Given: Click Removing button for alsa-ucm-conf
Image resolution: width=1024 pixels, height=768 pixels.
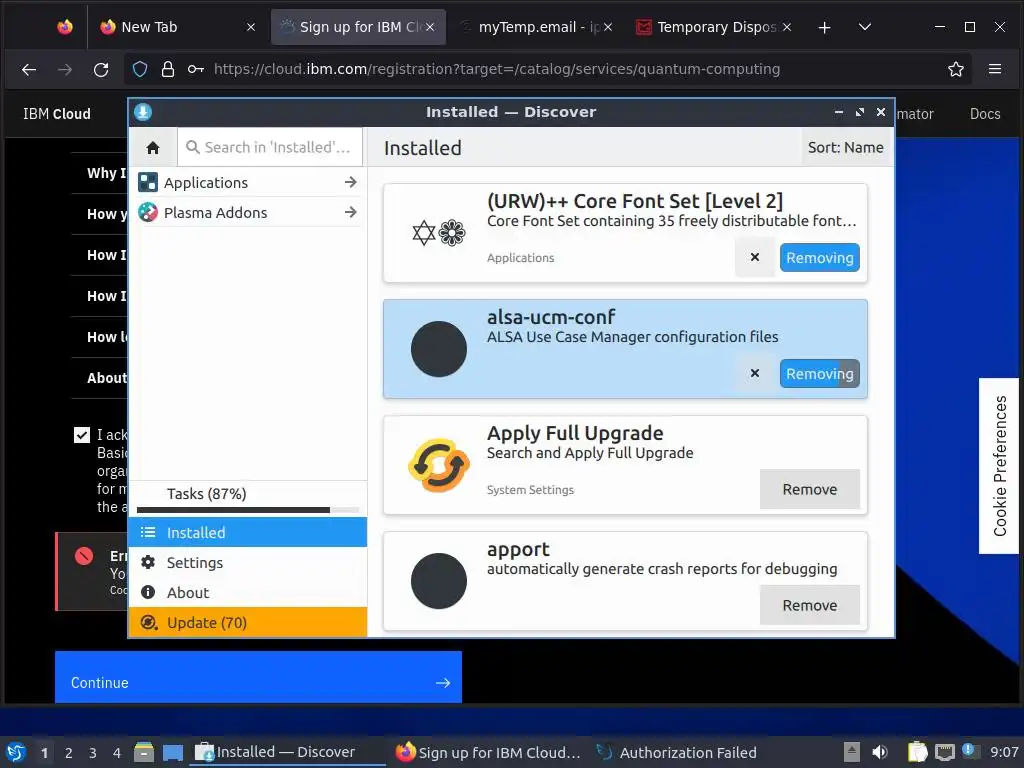Looking at the screenshot, I should tap(820, 374).
